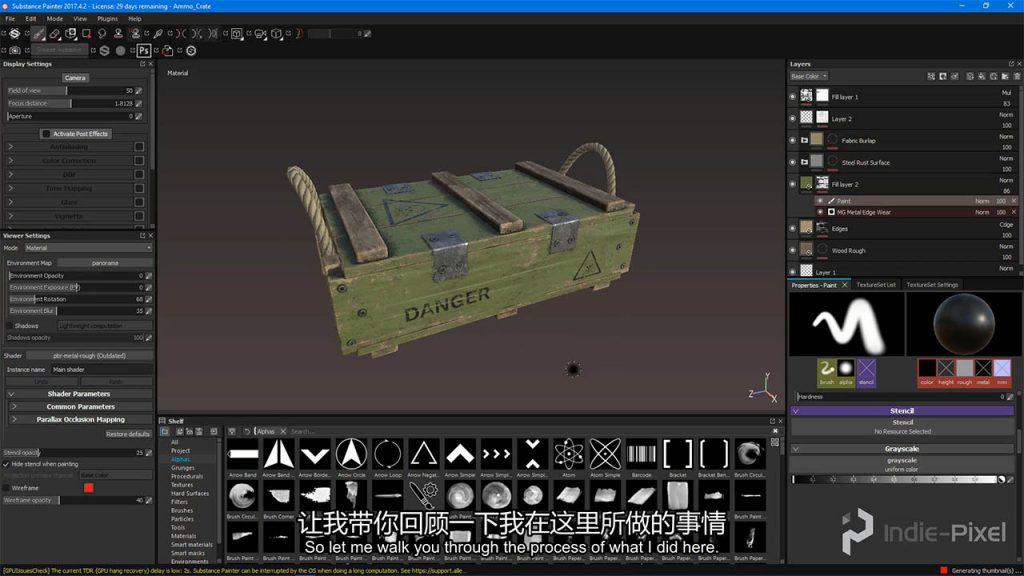Expand Parallax Occlusion Mapping section
The width and height of the screenshot is (1024, 576).
point(80,419)
